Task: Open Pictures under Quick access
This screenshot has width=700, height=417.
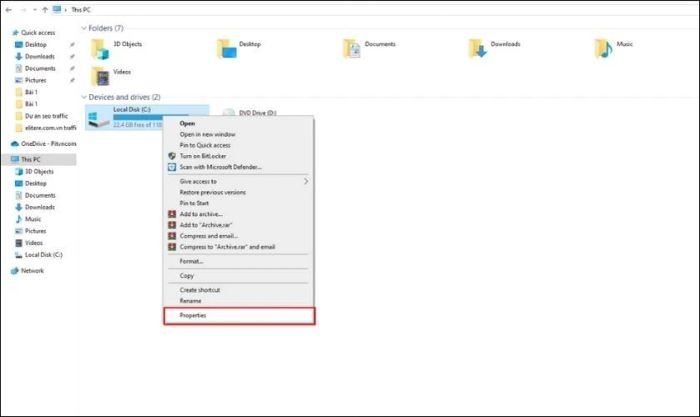Action: [x=36, y=80]
